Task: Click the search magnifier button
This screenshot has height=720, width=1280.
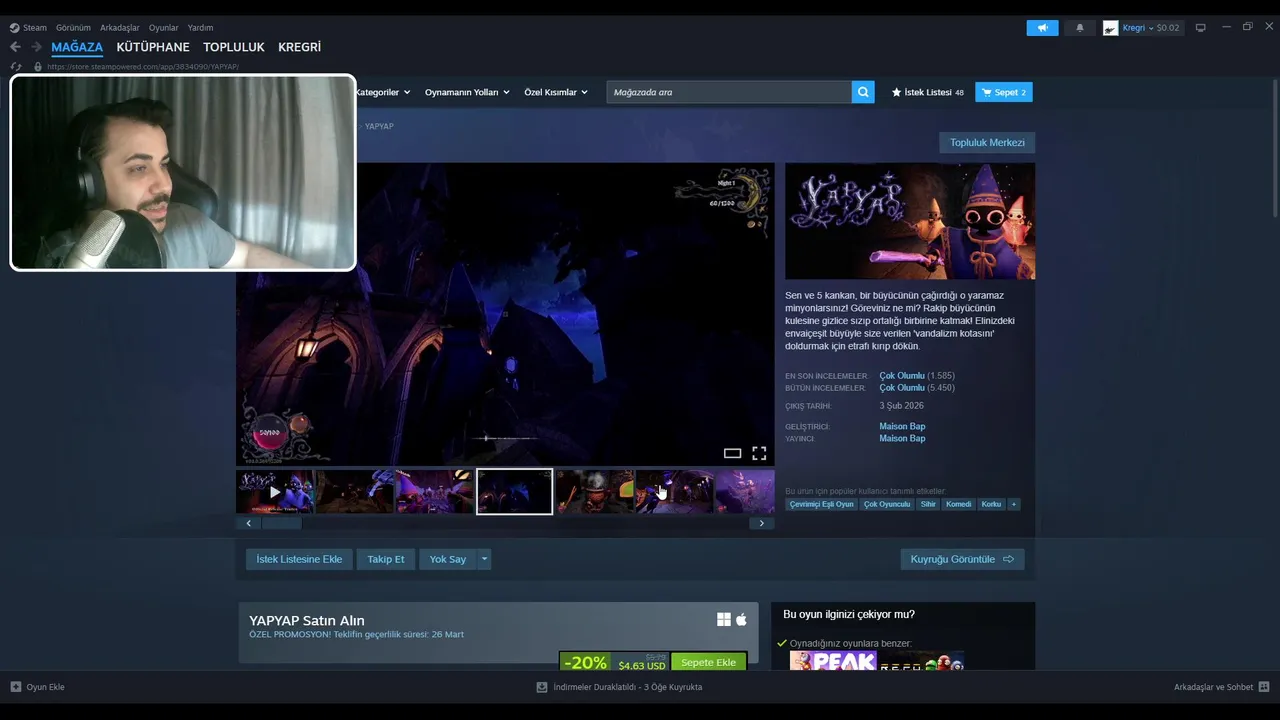Action: pyautogui.click(x=863, y=92)
